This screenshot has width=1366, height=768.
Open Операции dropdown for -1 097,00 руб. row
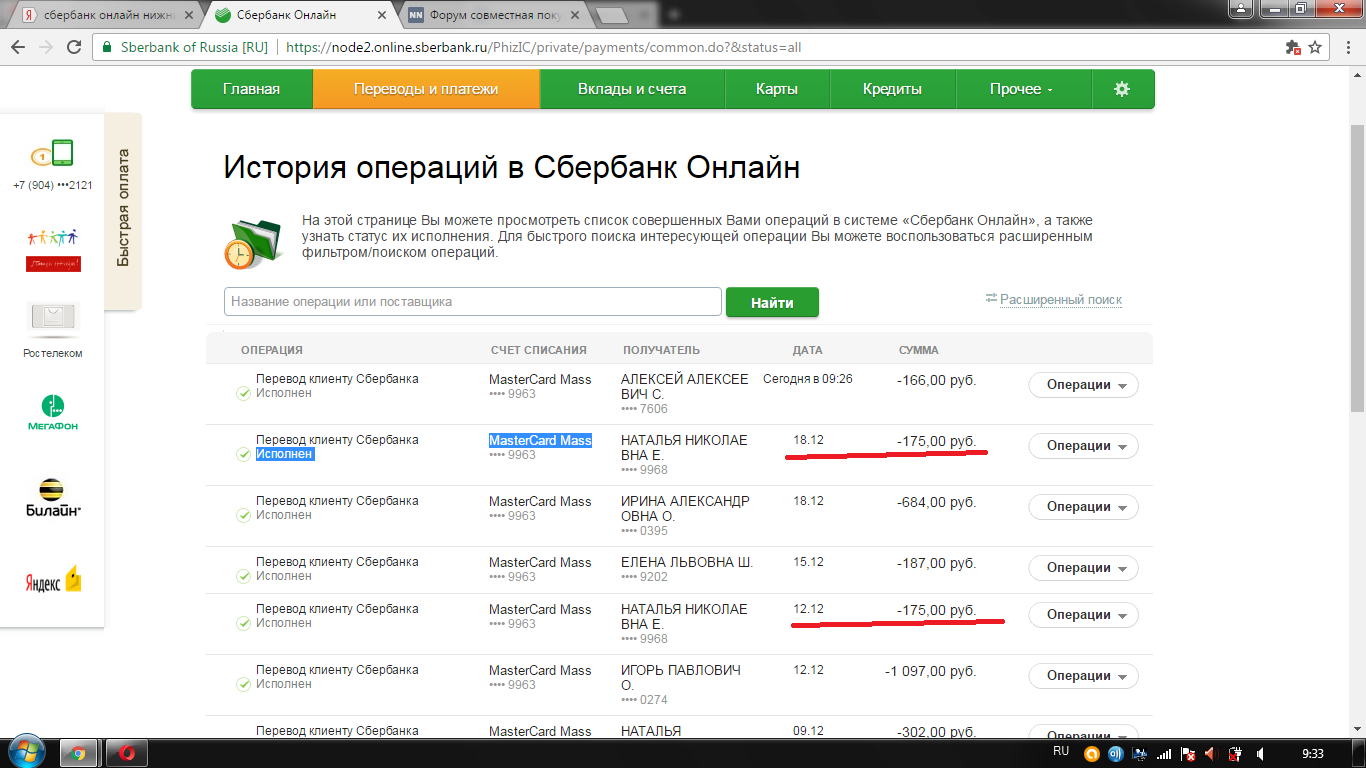[x=1083, y=676]
